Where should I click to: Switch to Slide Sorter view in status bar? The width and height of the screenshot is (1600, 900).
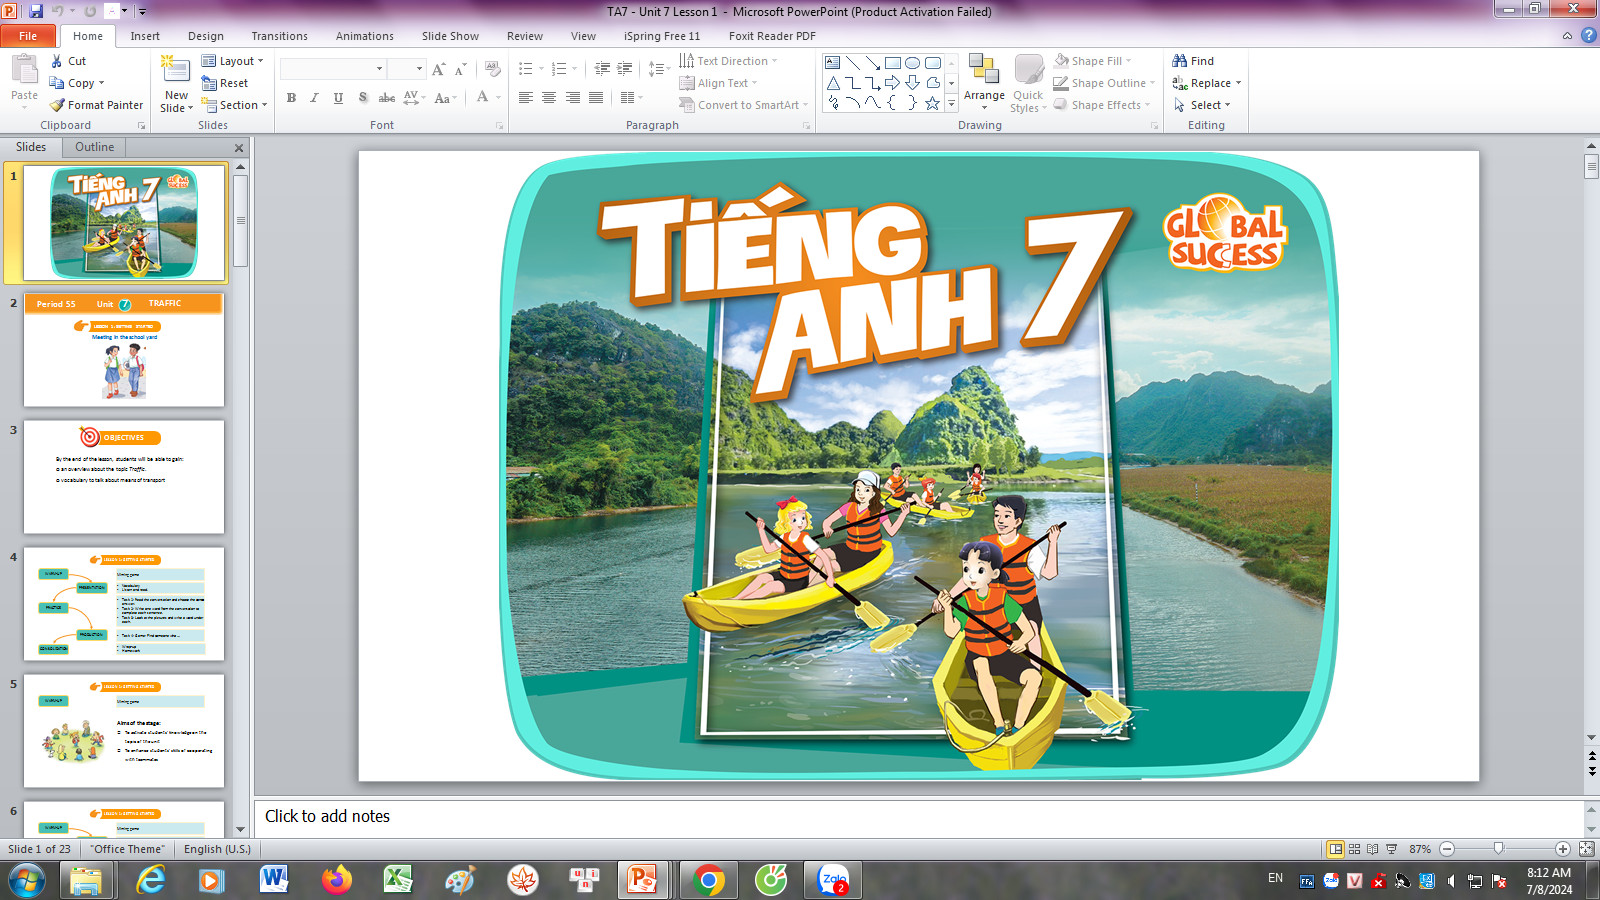coord(1354,849)
